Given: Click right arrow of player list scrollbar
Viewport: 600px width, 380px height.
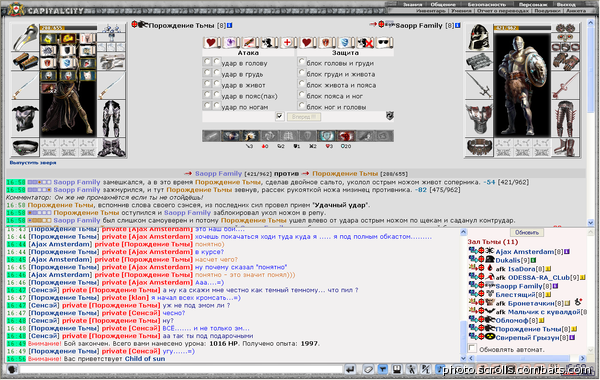Looking at the screenshot, I should pos(582,359).
